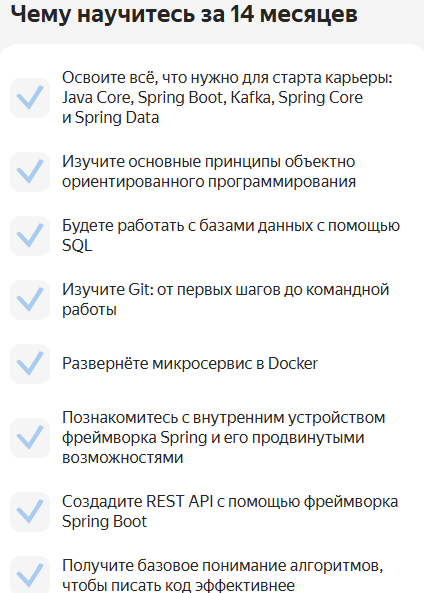424x593 pixels.
Task: Click the 'и Spring Data' line
Action: pyautogui.click(x=110, y=118)
